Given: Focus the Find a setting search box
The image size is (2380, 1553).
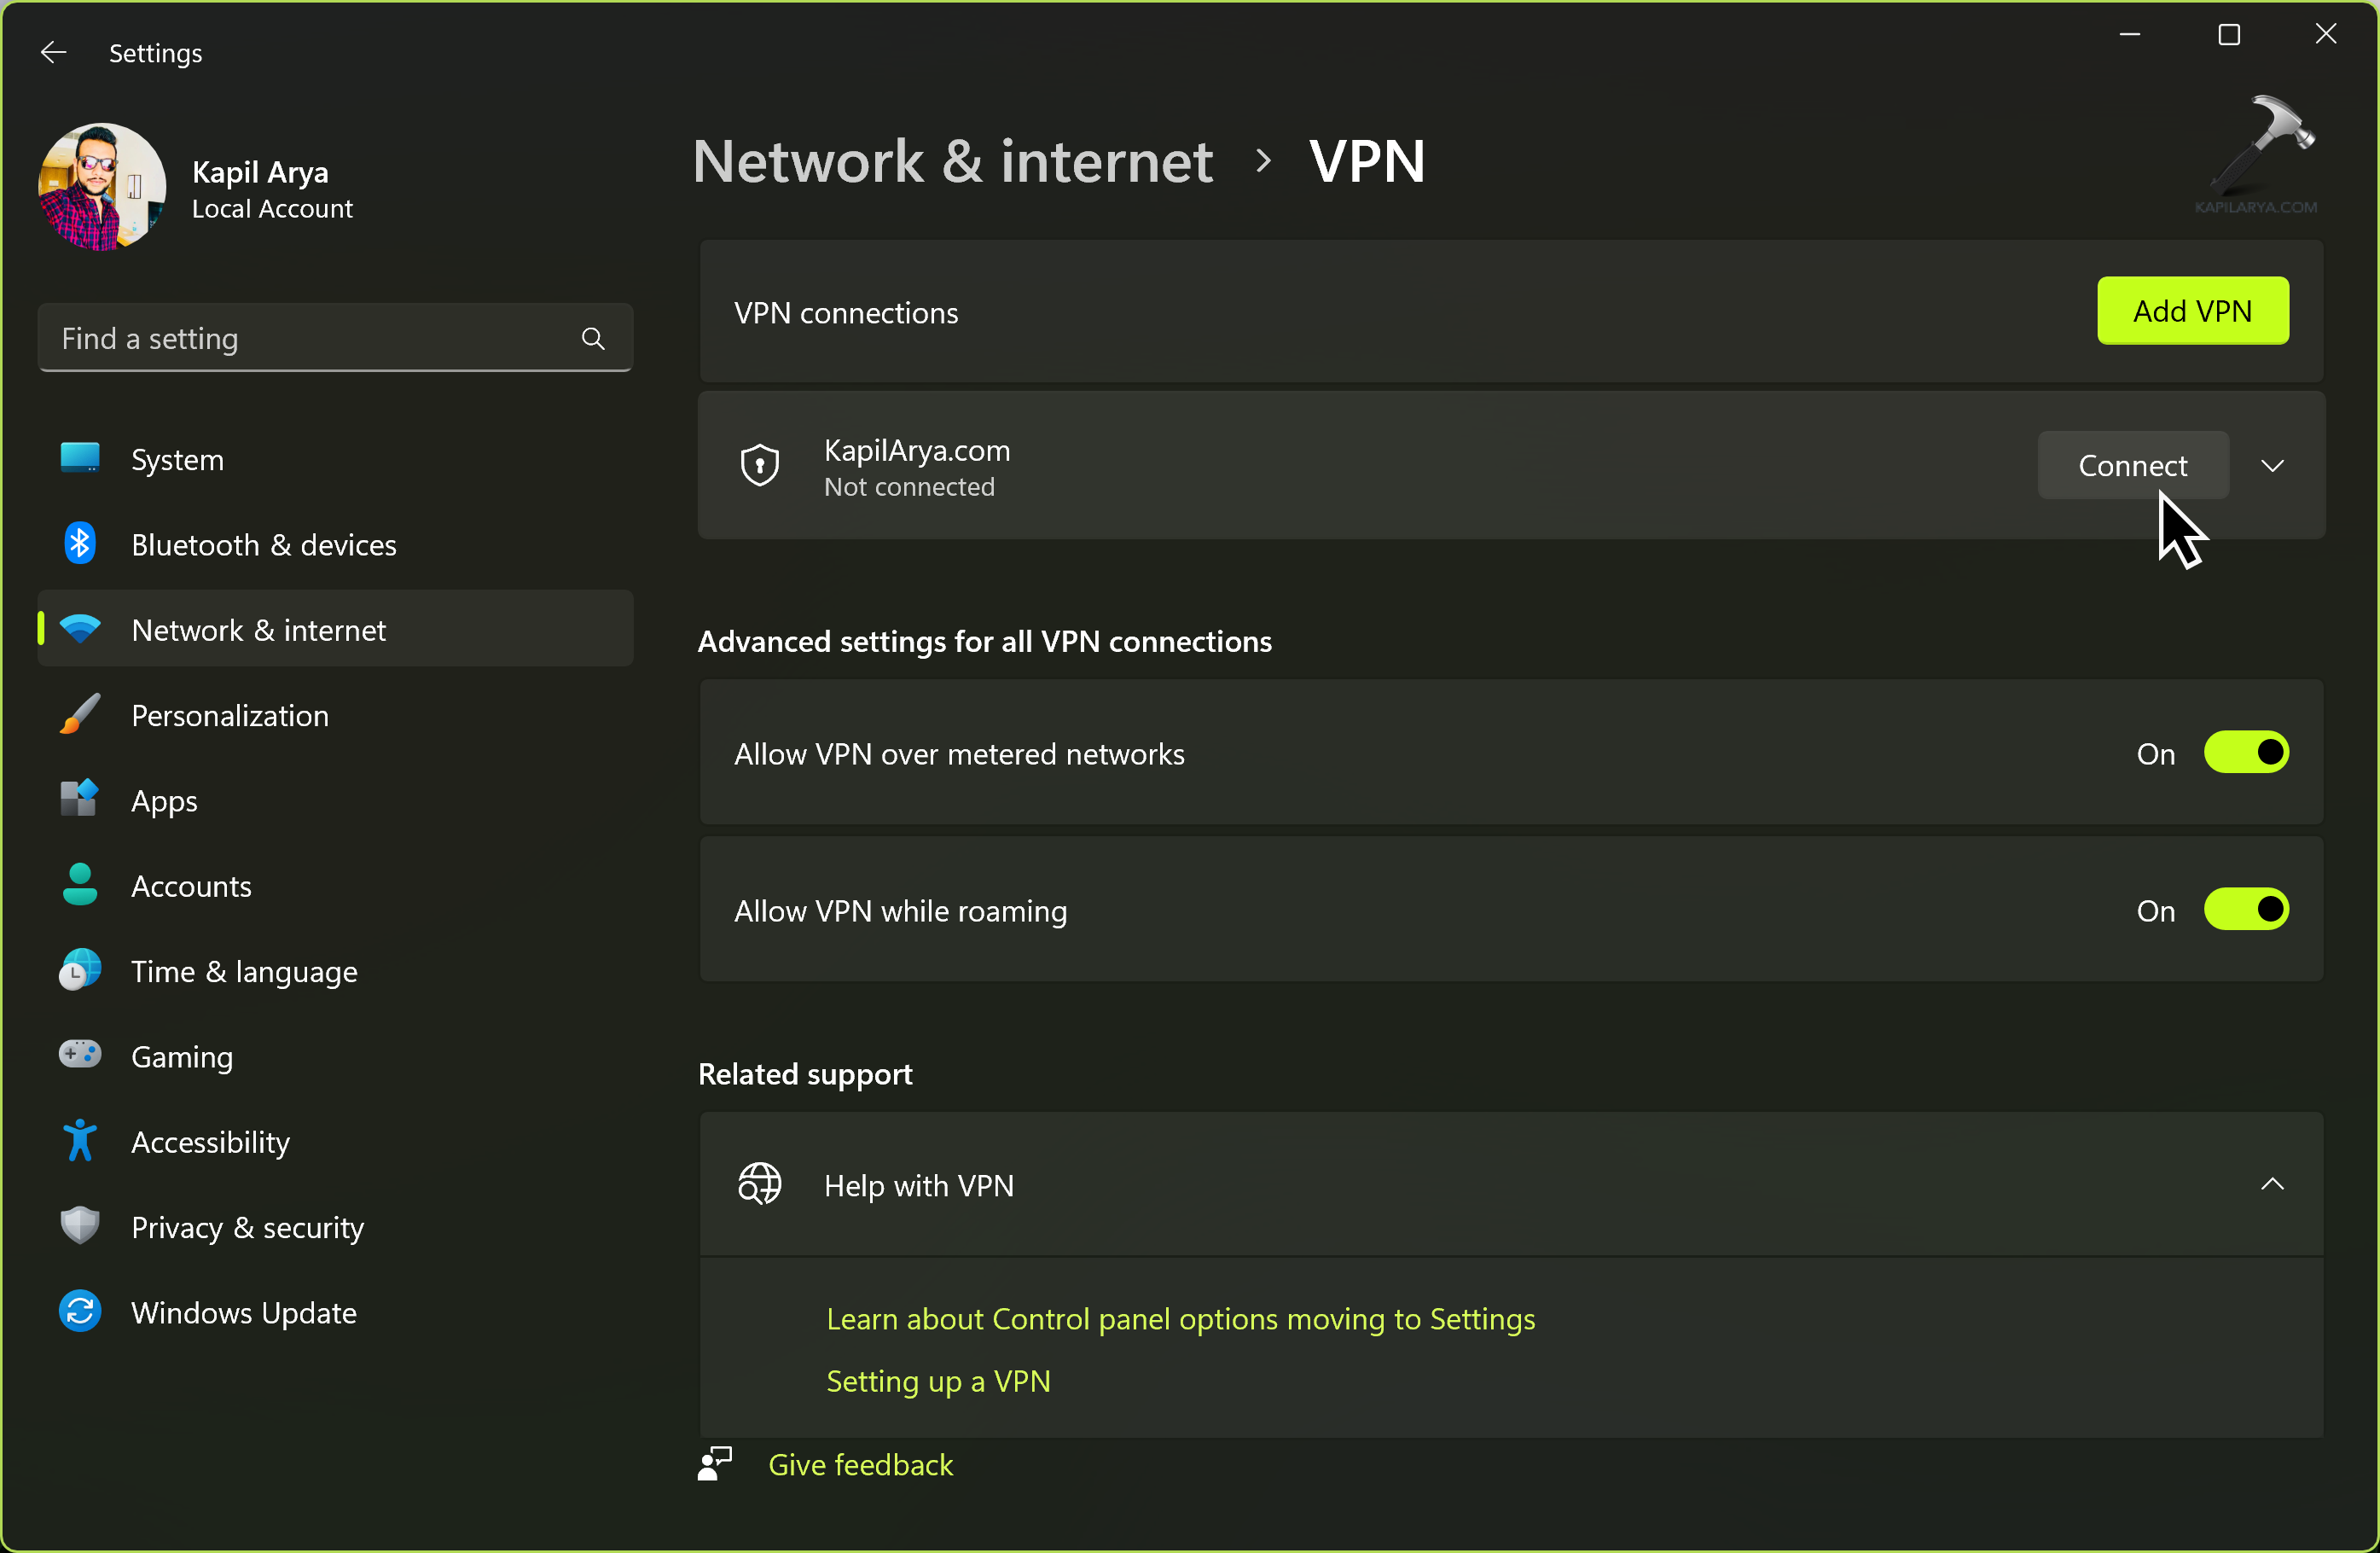Looking at the screenshot, I should 310,339.
